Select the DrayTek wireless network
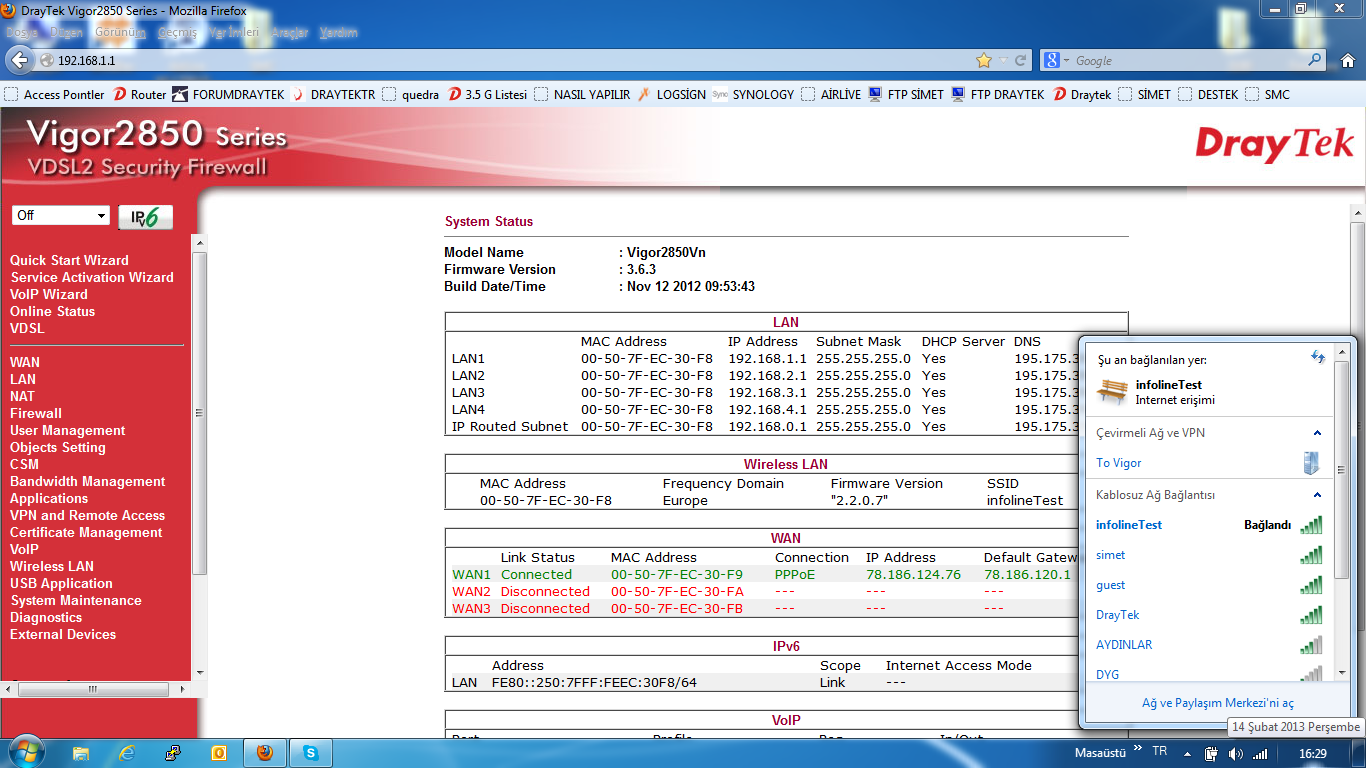The height and width of the screenshot is (768, 1366). pyautogui.click(x=1117, y=615)
